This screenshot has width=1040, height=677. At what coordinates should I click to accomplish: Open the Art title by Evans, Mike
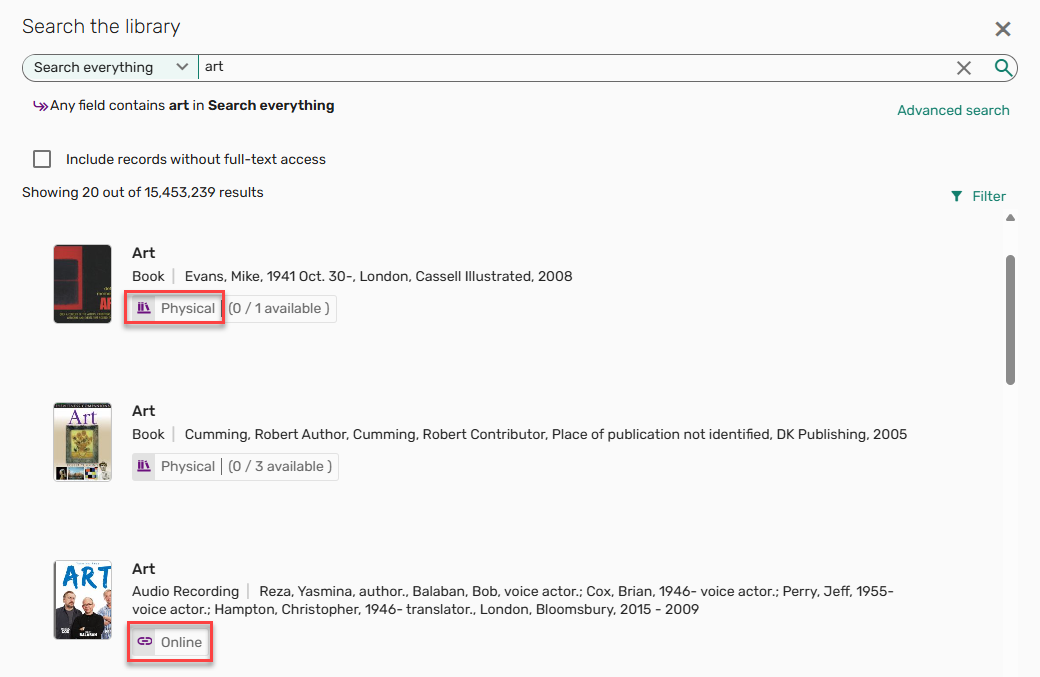(x=143, y=253)
